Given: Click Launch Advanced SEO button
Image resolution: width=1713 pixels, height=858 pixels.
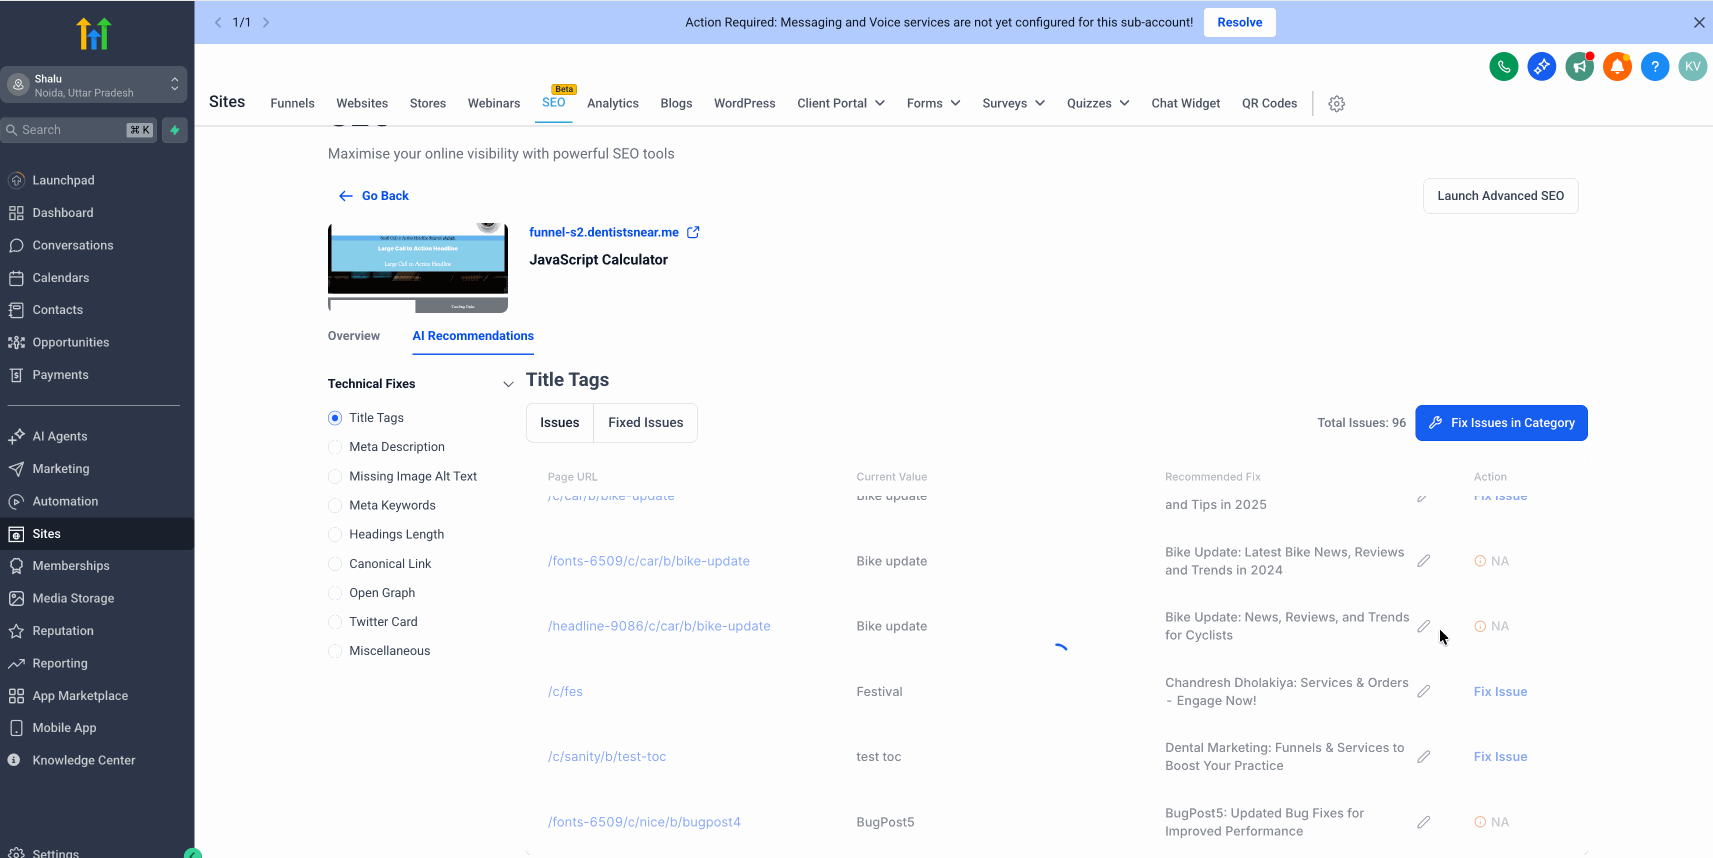Looking at the screenshot, I should pyautogui.click(x=1501, y=196).
